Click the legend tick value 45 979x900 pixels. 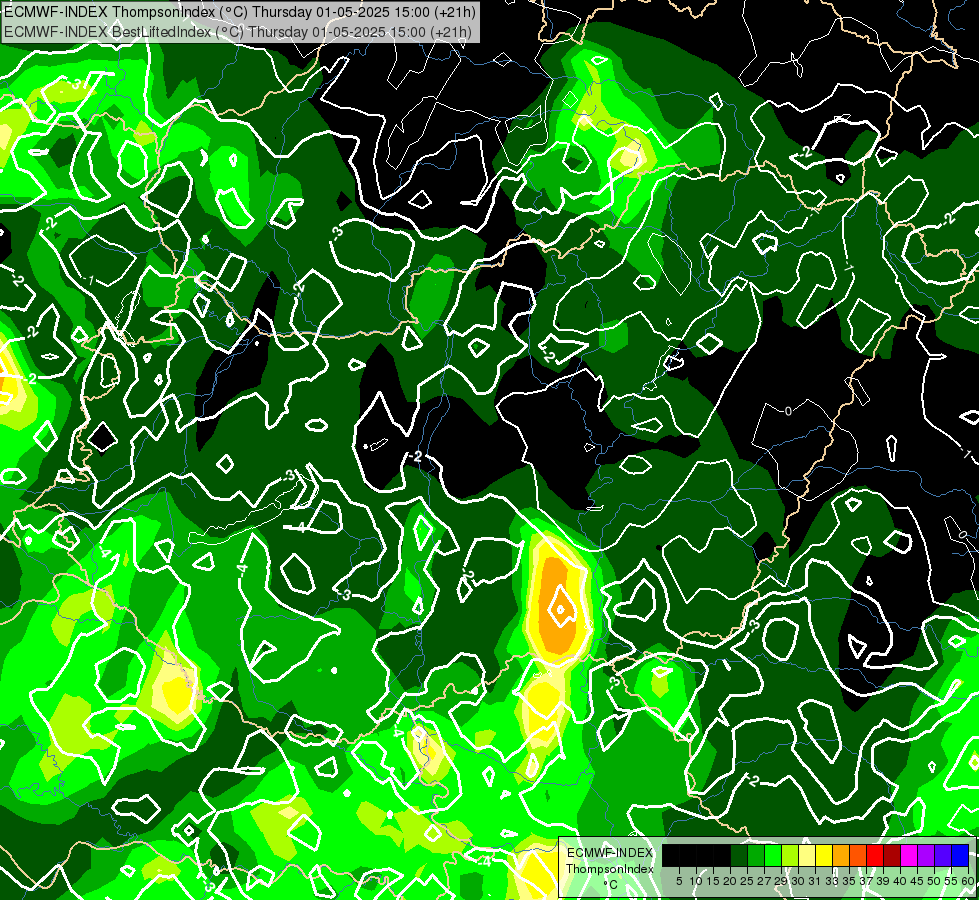tap(918, 881)
